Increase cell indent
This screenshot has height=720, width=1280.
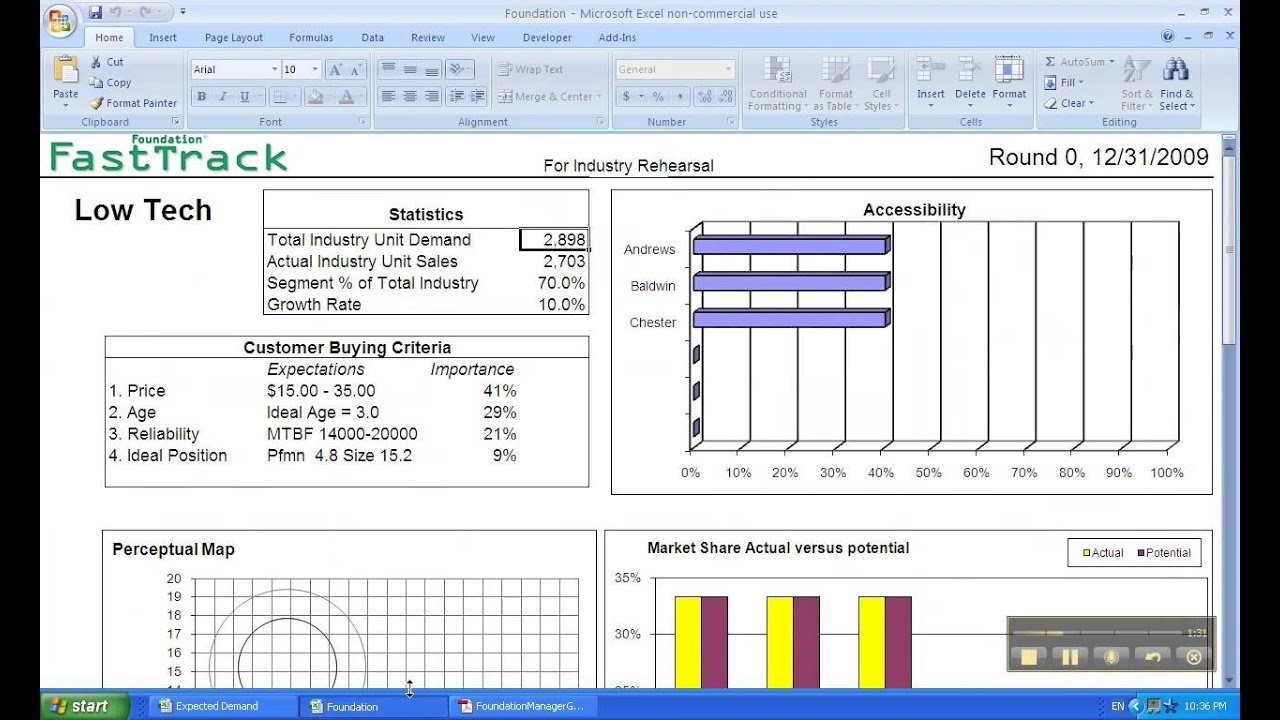pos(477,97)
